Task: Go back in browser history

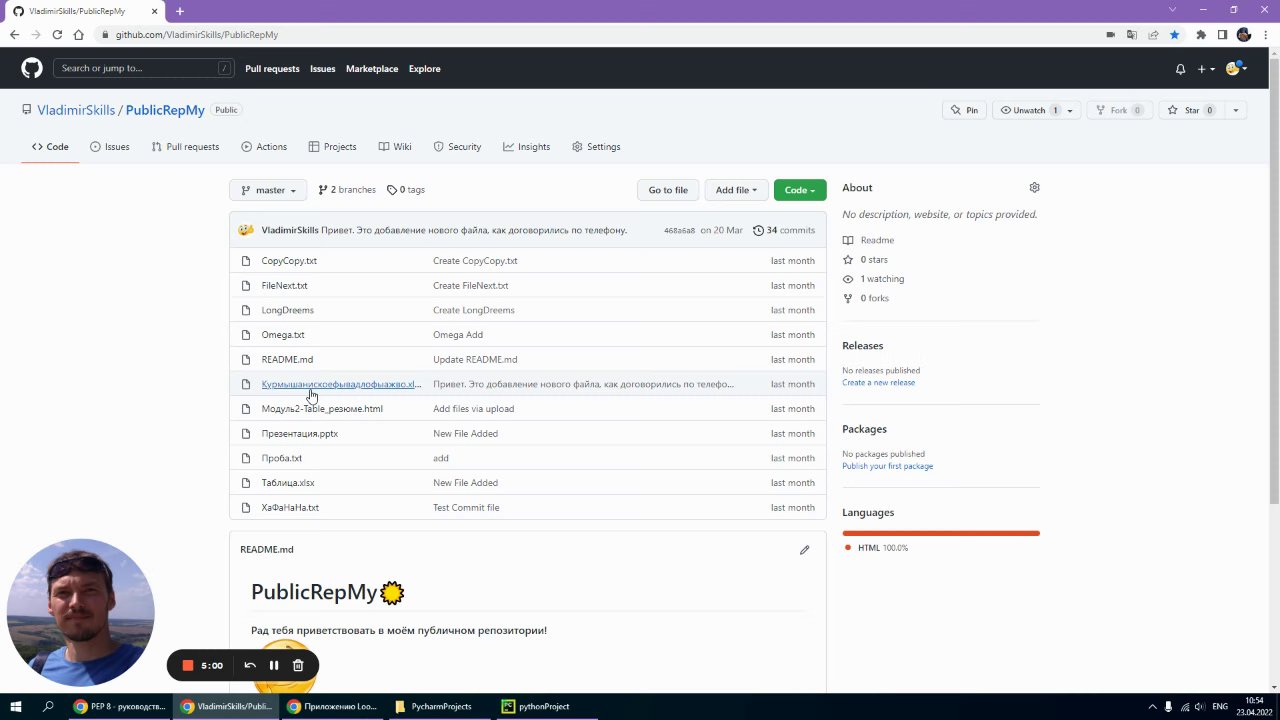Action: pyautogui.click(x=14, y=34)
